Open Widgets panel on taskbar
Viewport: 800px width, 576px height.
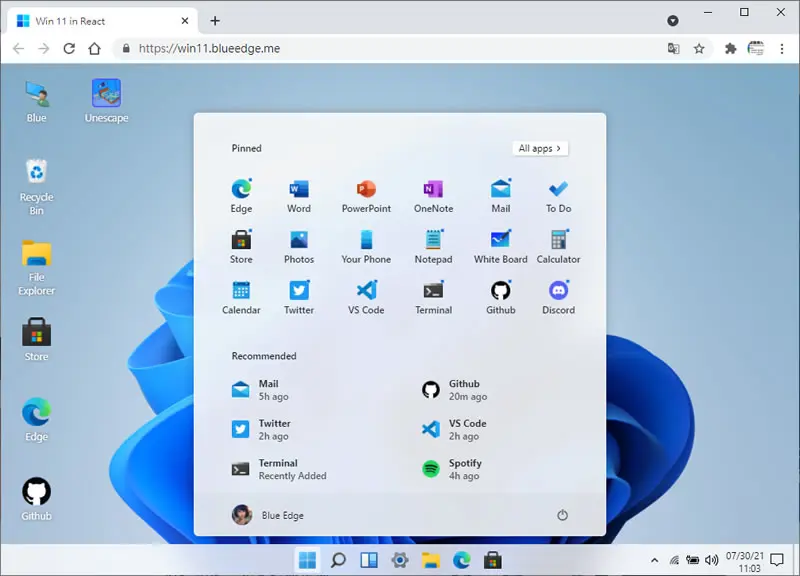tap(369, 560)
